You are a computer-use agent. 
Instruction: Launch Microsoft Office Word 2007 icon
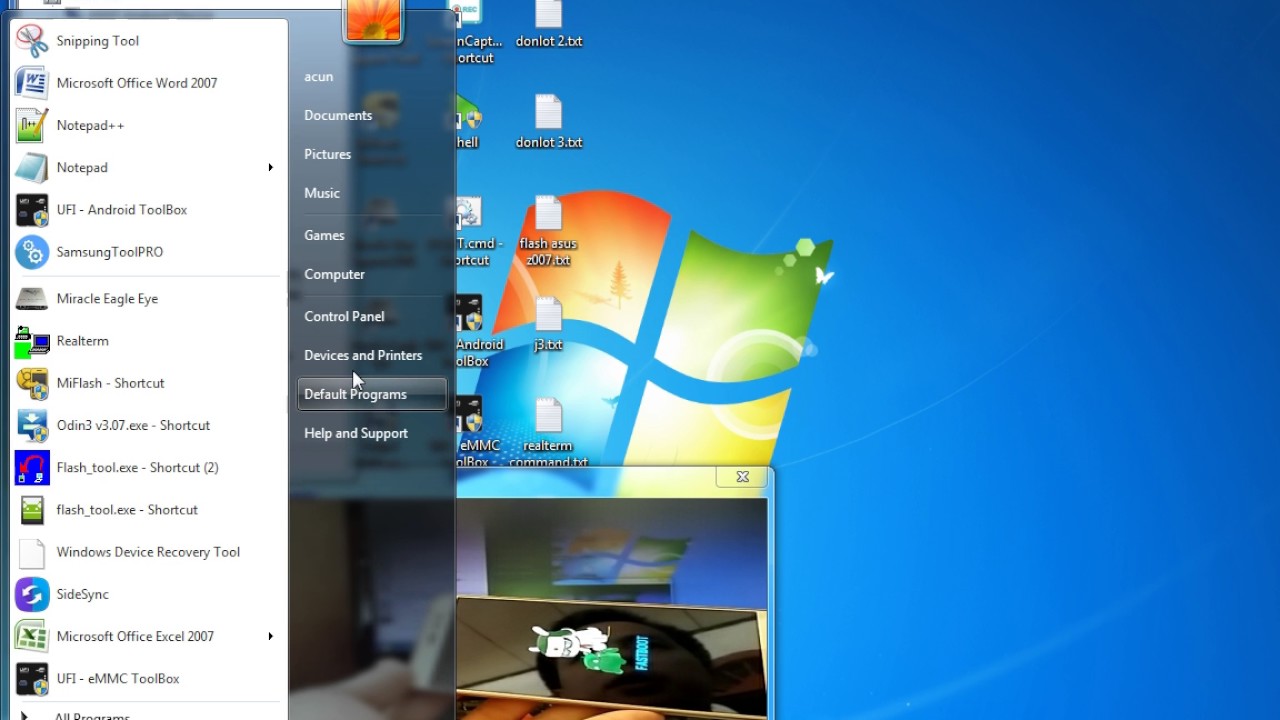pos(32,83)
